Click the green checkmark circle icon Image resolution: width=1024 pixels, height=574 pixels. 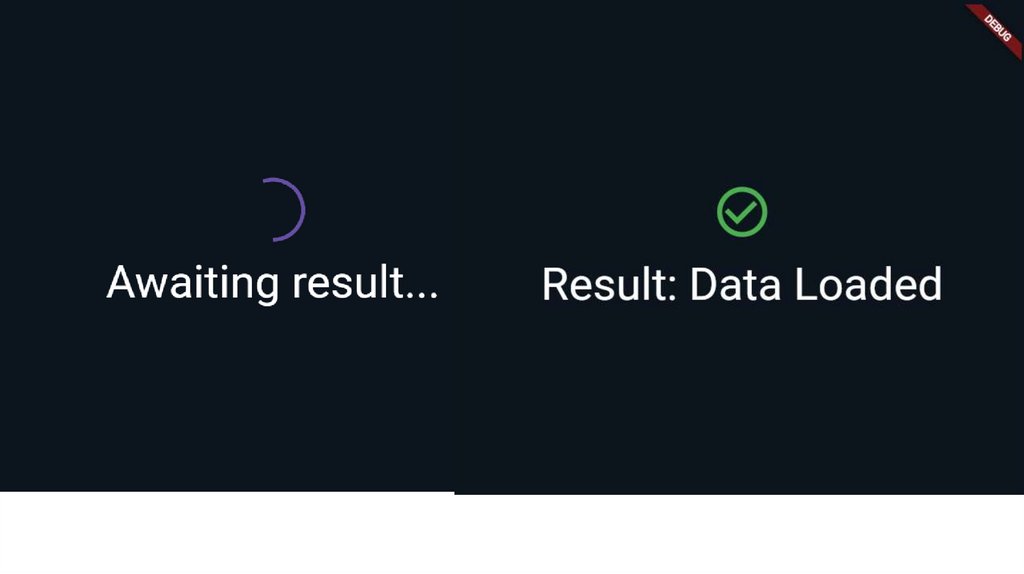point(742,212)
